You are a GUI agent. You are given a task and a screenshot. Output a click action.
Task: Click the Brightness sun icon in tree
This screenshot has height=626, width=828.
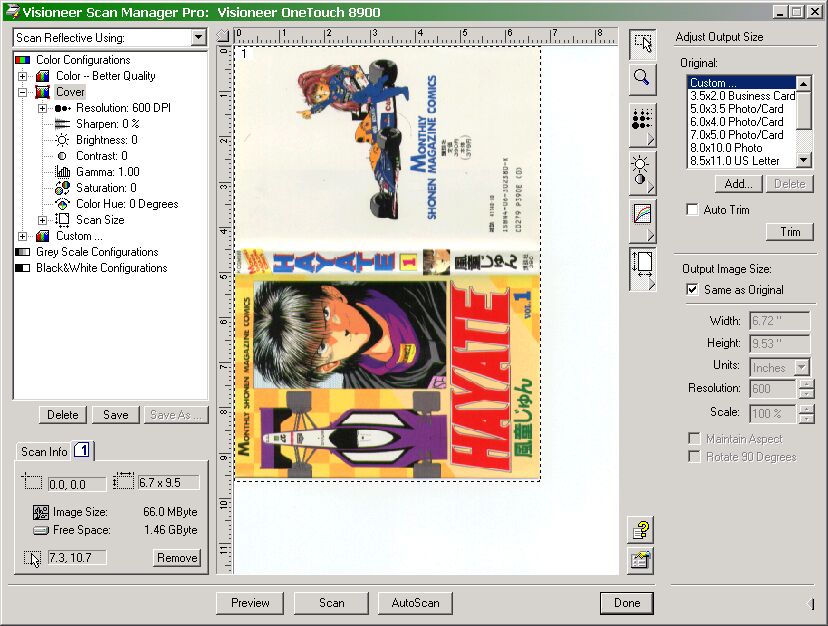coord(62,140)
